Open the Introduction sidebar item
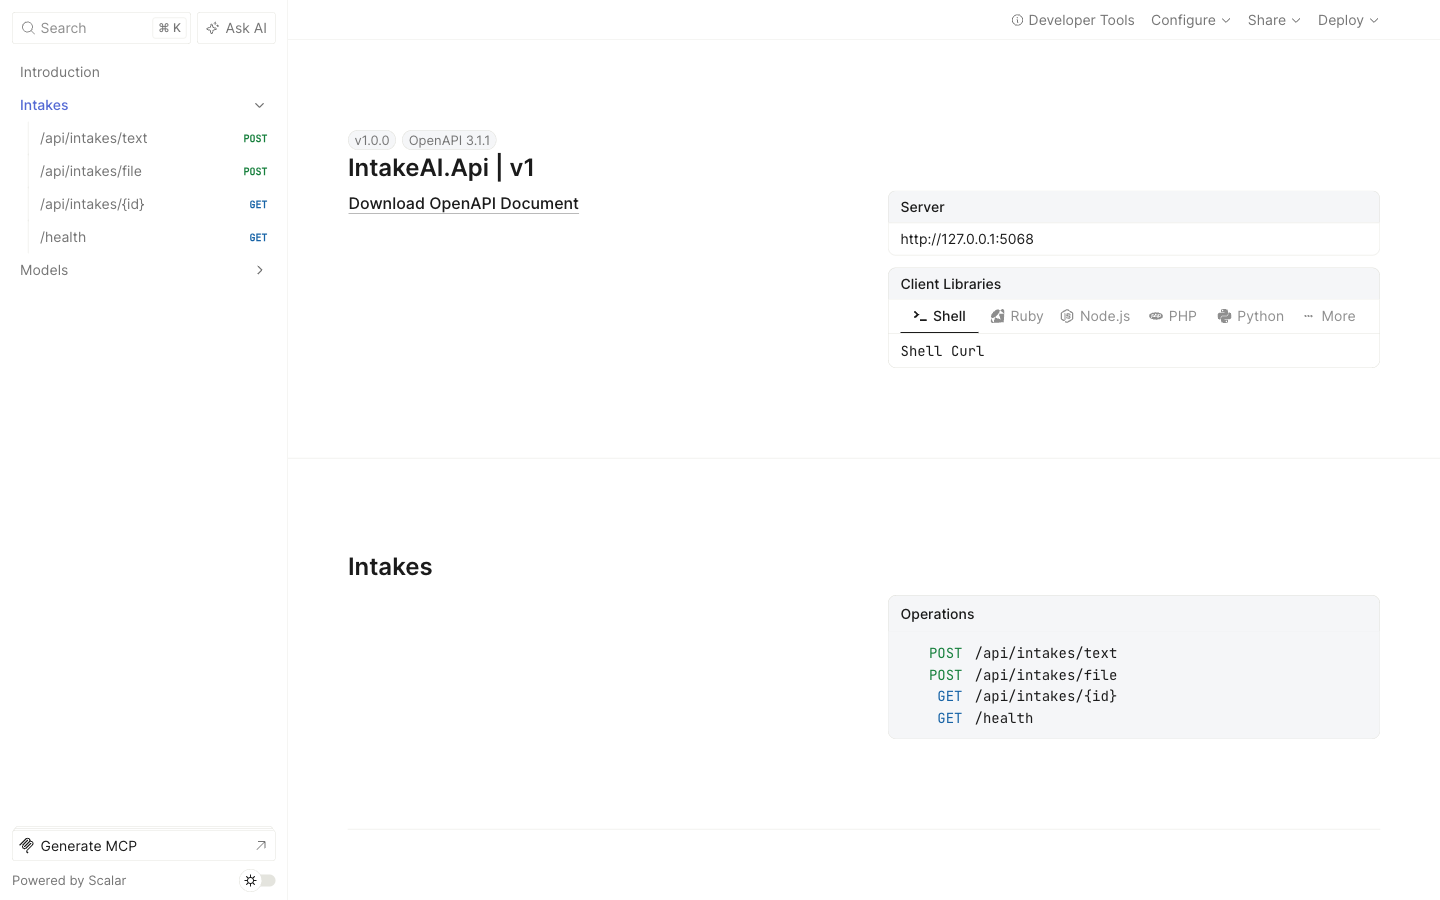Image resolution: width=1440 pixels, height=900 pixels. [x=143, y=72]
